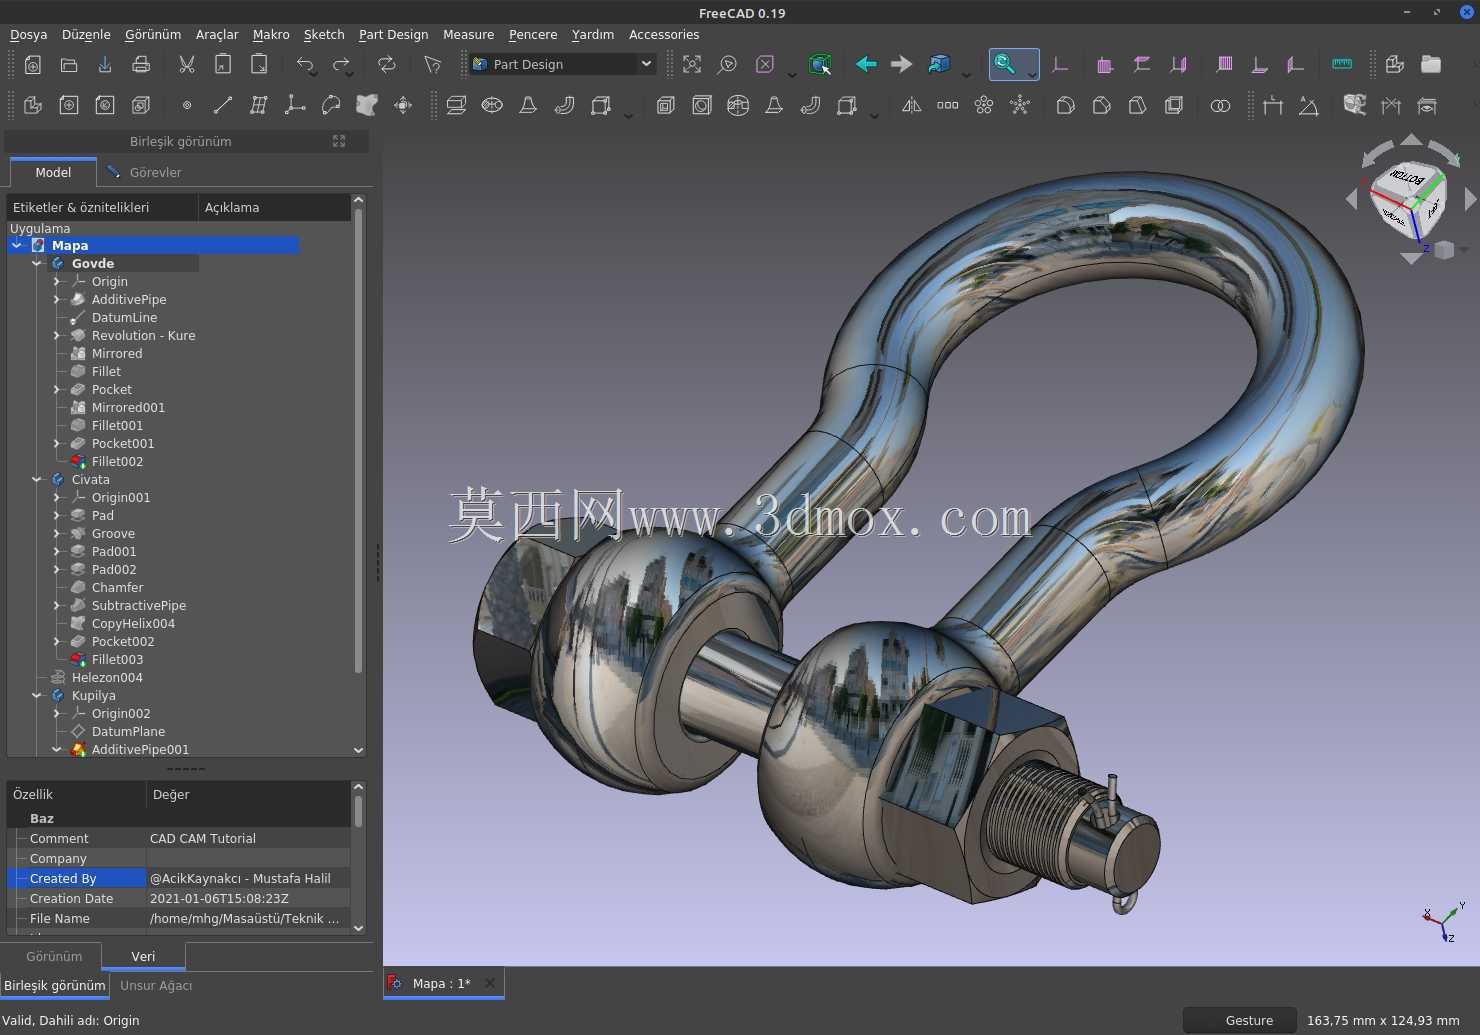Click the What's This help cursor icon
This screenshot has width=1480, height=1035.
433,65
